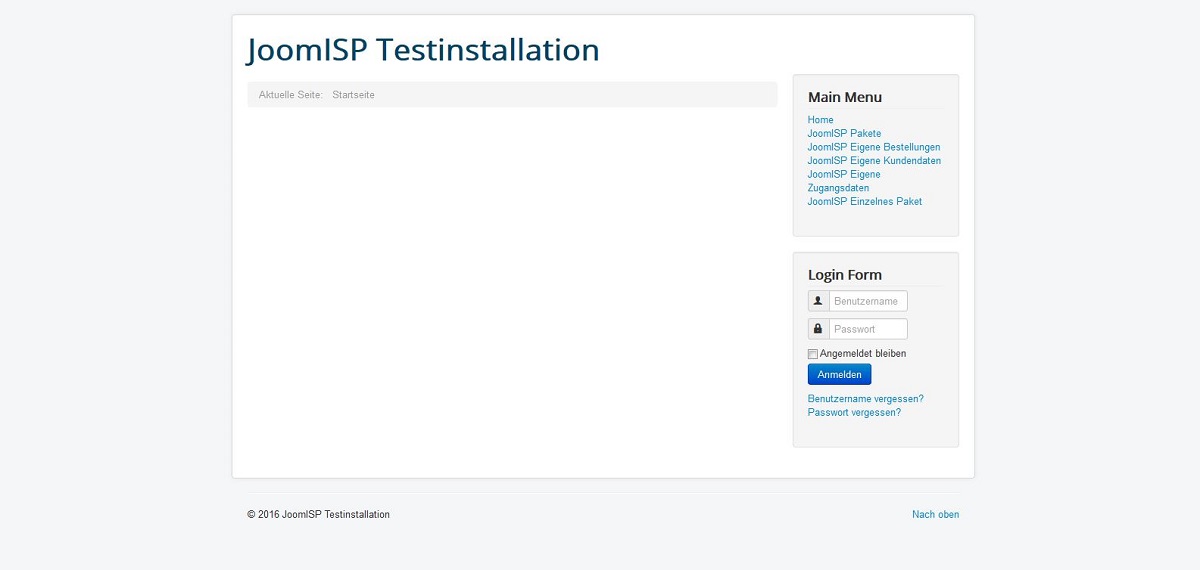Click the Angemeldet bleiben label text
The image size is (1200, 570).
tap(863, 354)
